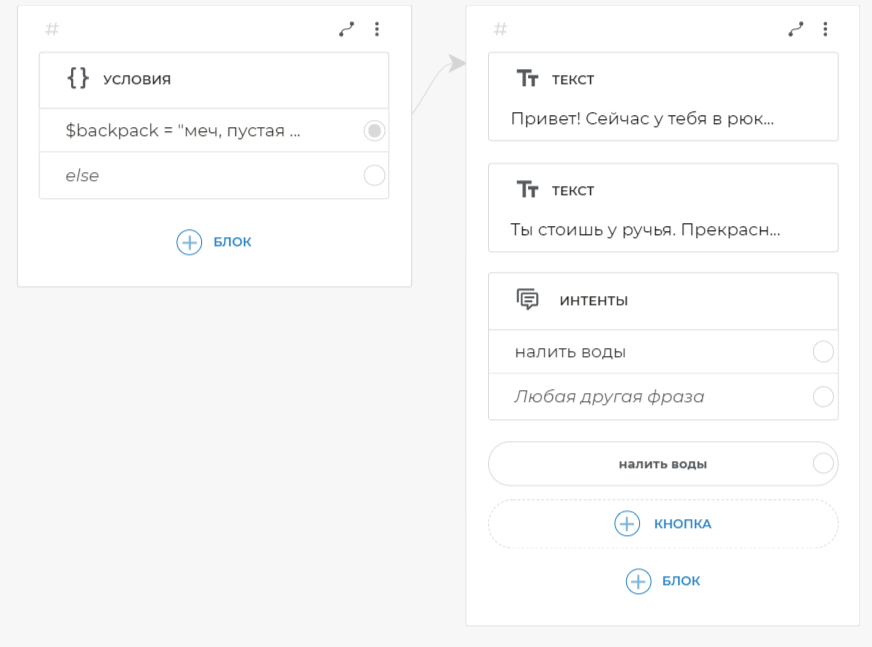Select the $backpack condition output connector
The width and height of the screenshot is (872, 647).
374,131
